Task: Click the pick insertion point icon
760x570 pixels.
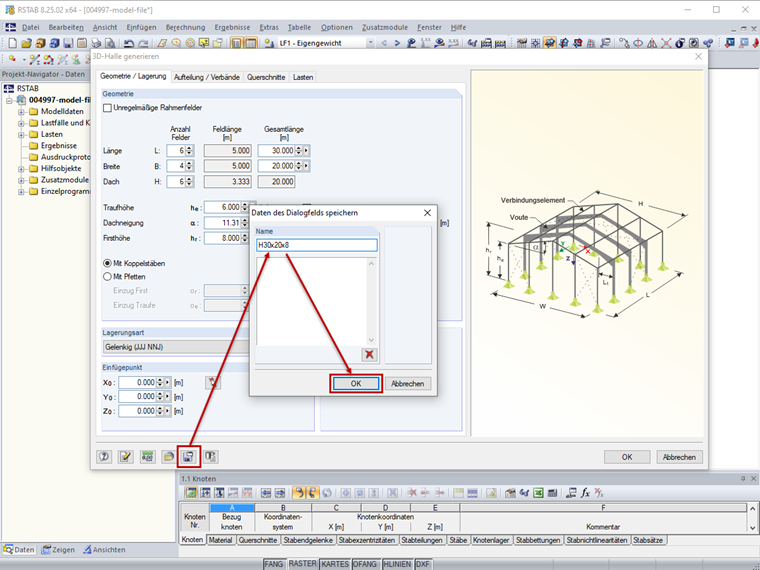Action: coord(213,382)
